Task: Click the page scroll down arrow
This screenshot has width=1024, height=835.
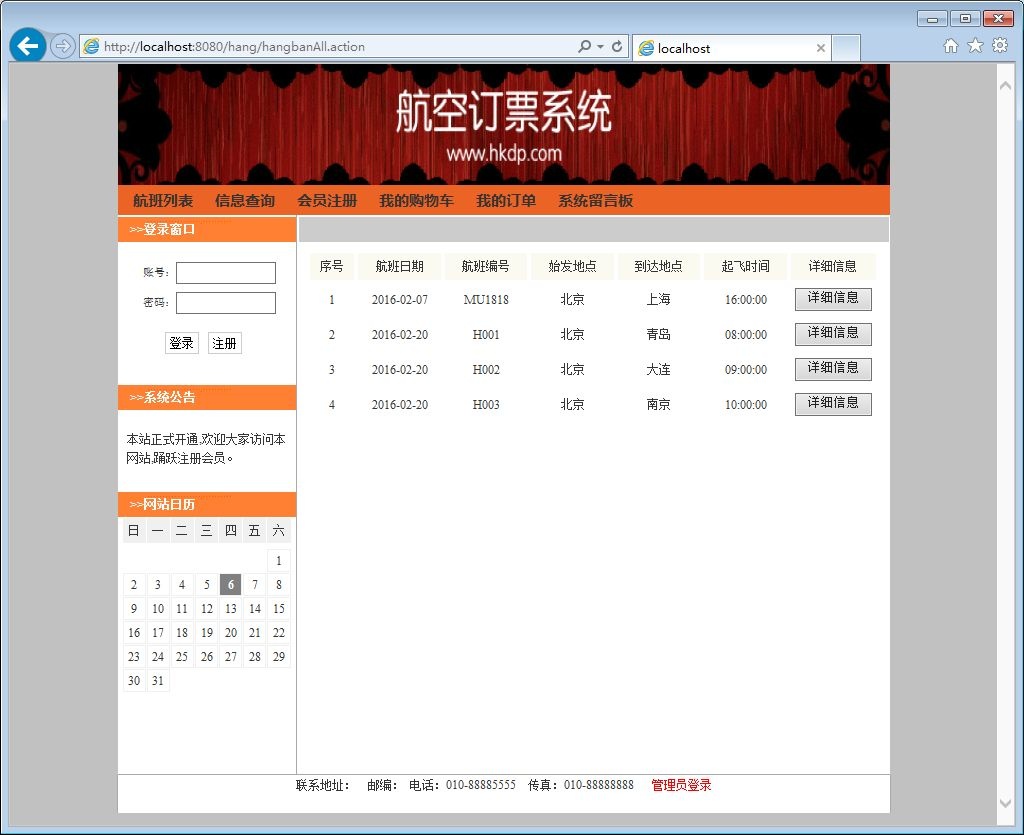Action: point(1006,803)
